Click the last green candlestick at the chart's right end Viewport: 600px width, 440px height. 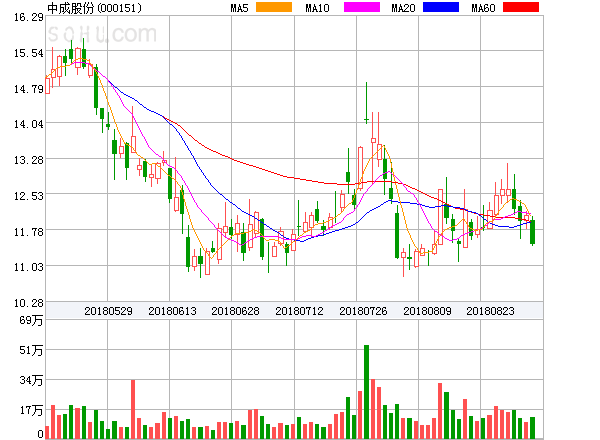point(532,231)
